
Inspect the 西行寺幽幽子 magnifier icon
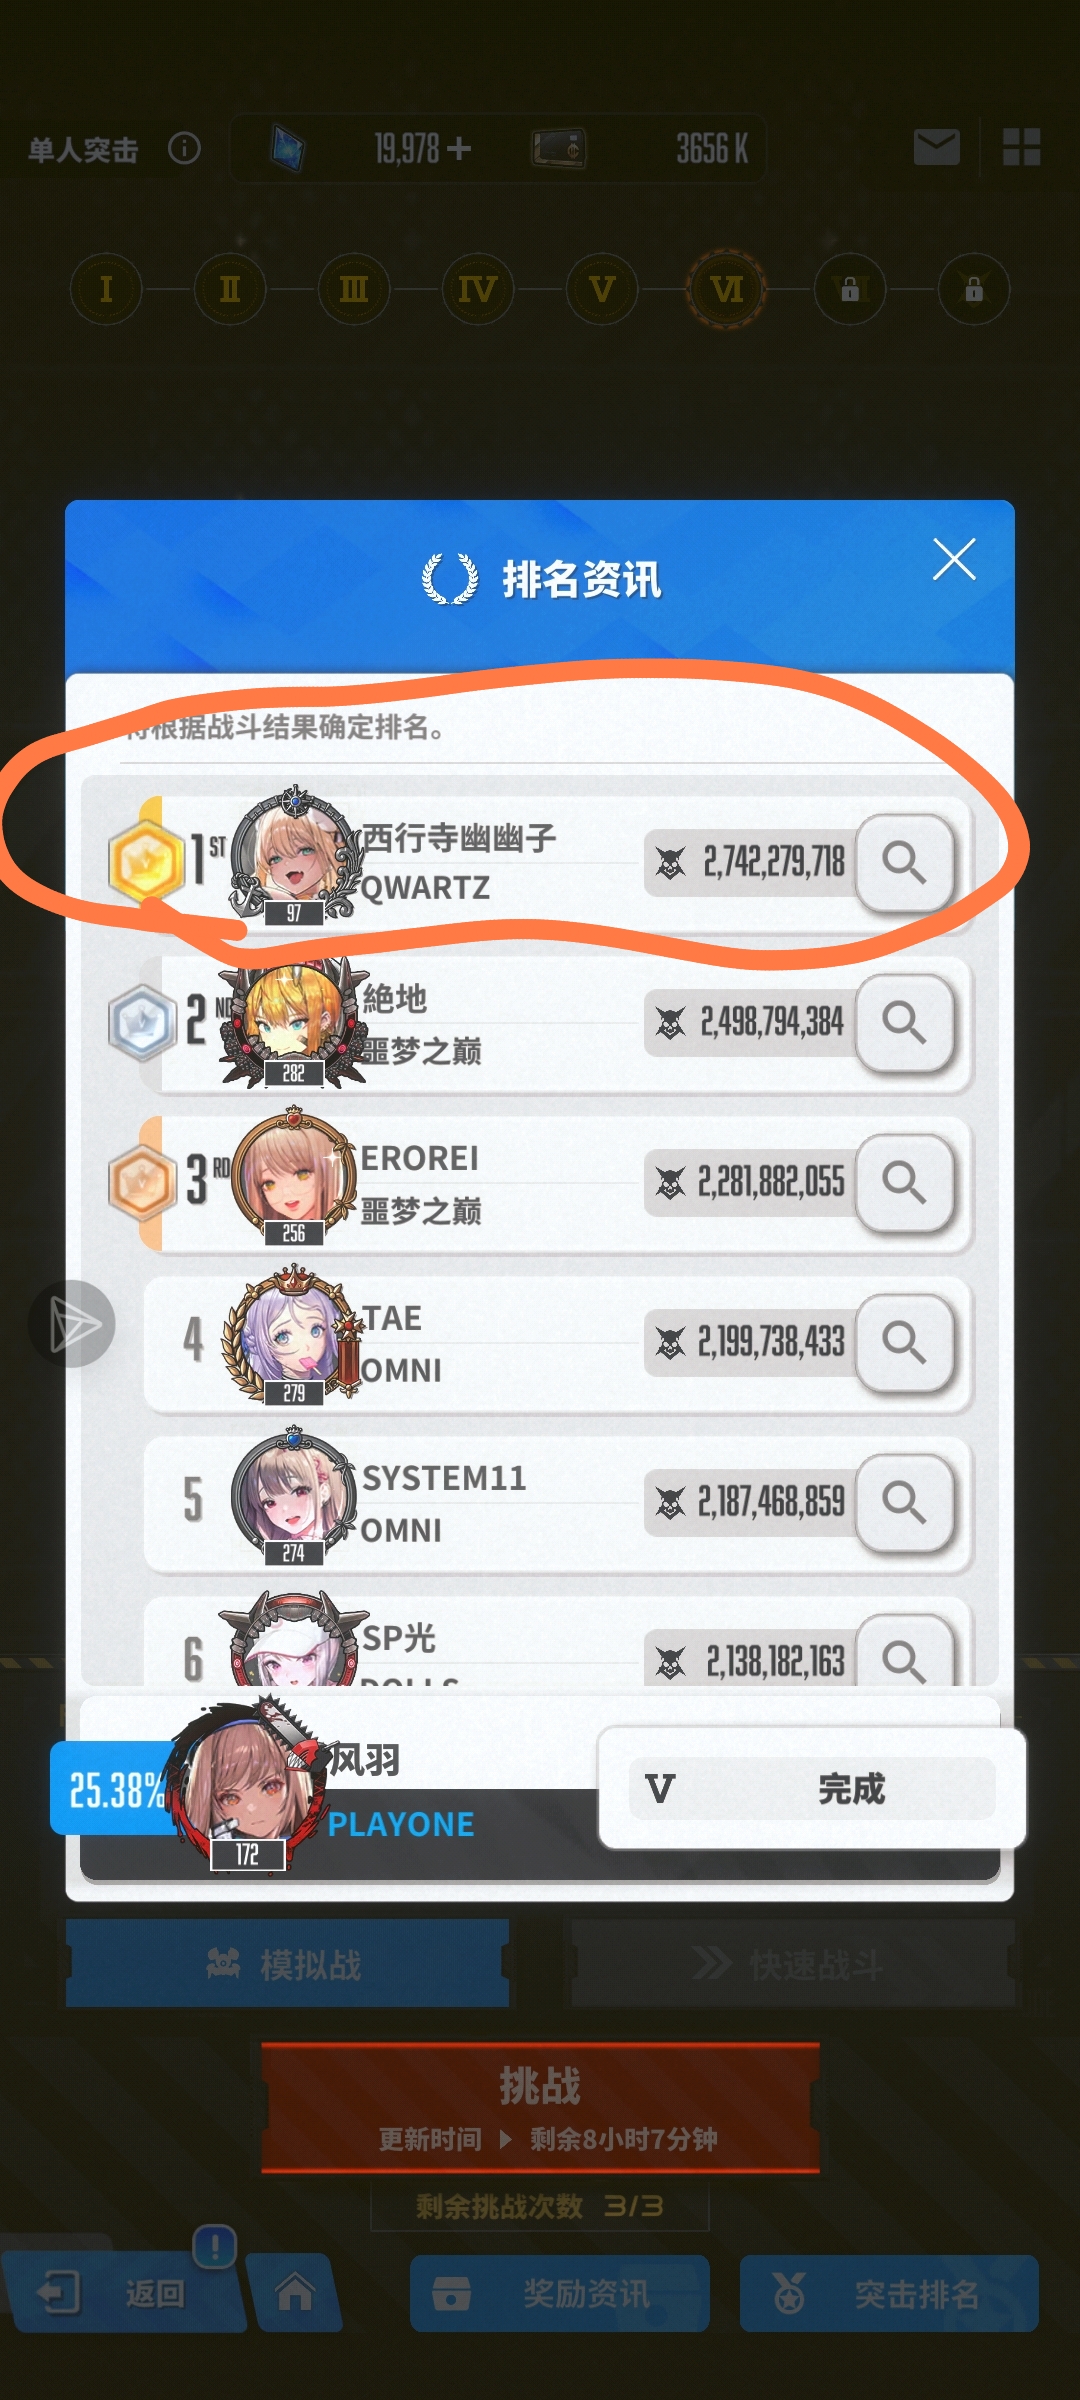pyautogui.click(x=904, y=862)
